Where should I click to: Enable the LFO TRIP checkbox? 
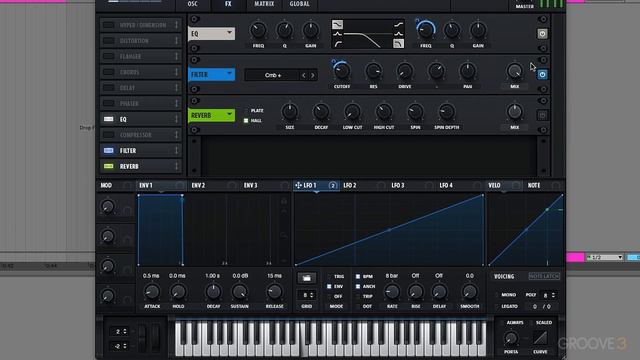point(358,296)
